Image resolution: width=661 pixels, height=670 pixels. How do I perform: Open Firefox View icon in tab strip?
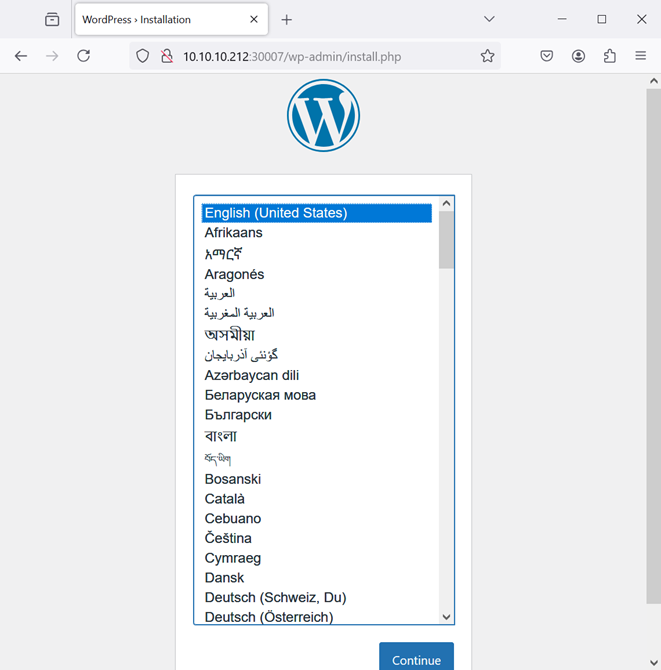pyautogui.click(x=52, y=20)
